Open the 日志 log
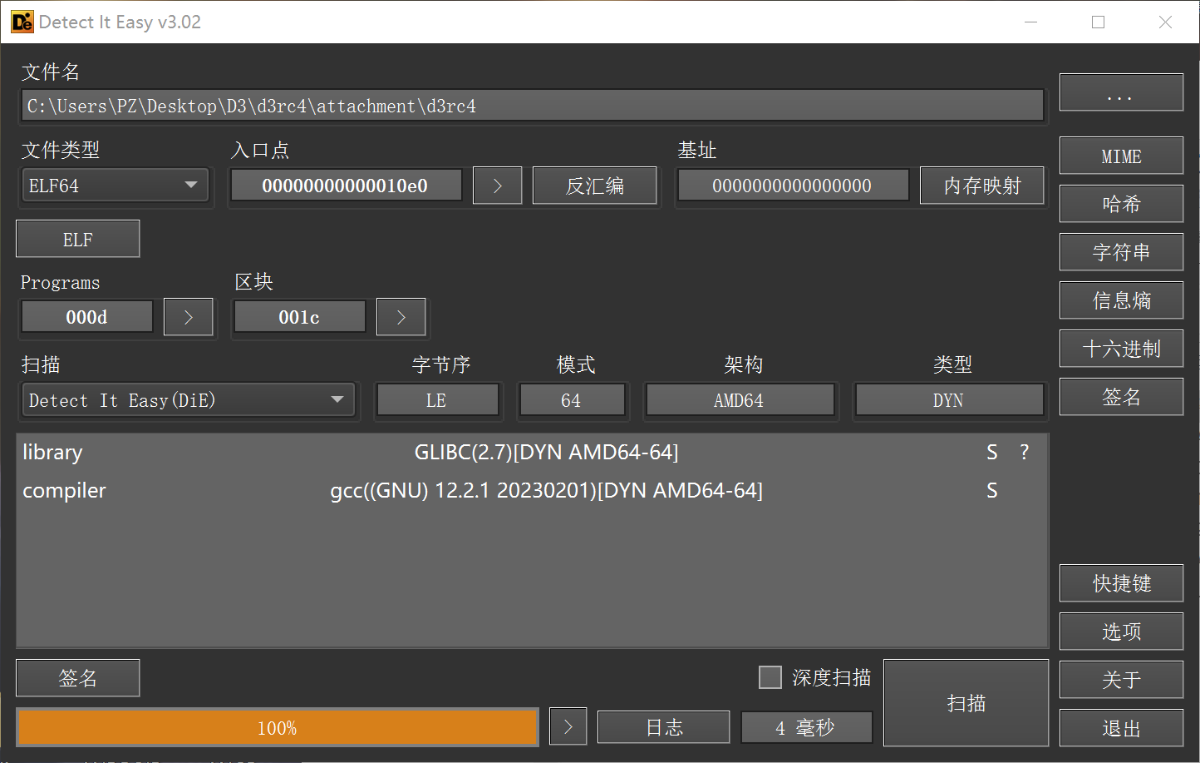 [664, 727]
